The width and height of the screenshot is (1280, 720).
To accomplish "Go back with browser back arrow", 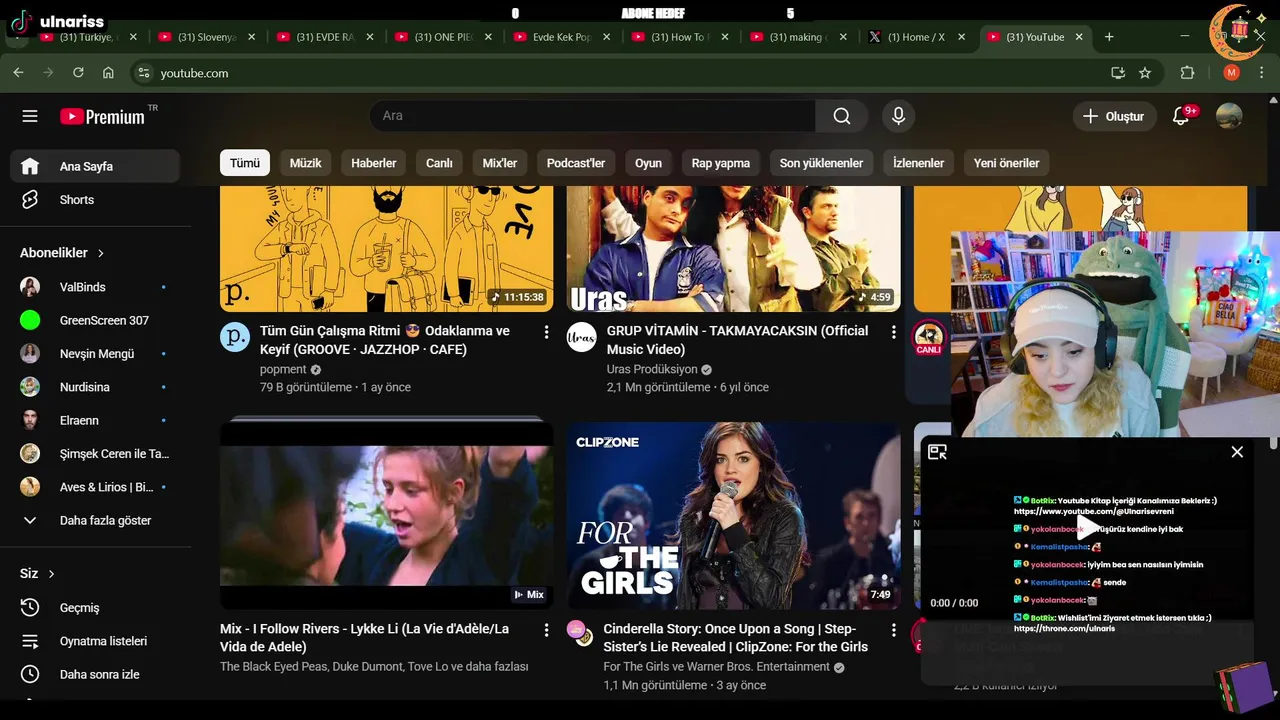I will (18, 73).
